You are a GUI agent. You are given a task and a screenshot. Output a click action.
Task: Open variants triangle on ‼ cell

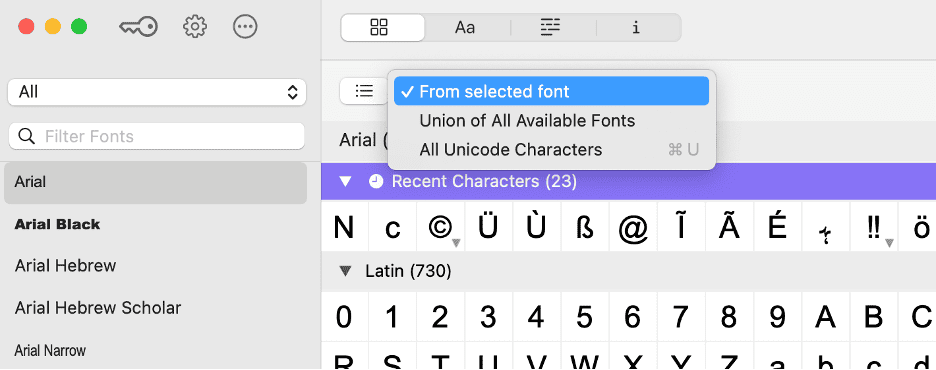coord(889,243)
